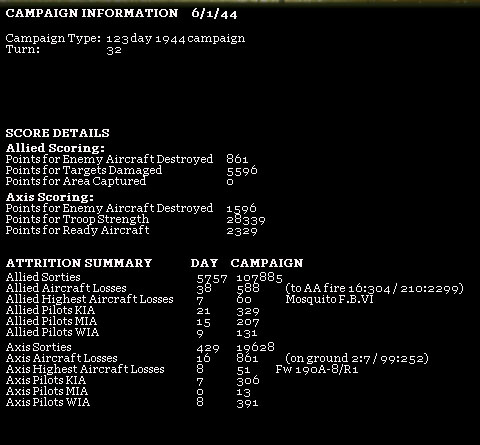Image resolution: width=480 pixels, height=445 pixels.
Task: Select '123 day 1944 campaign' text
Action: pos(176,39)
